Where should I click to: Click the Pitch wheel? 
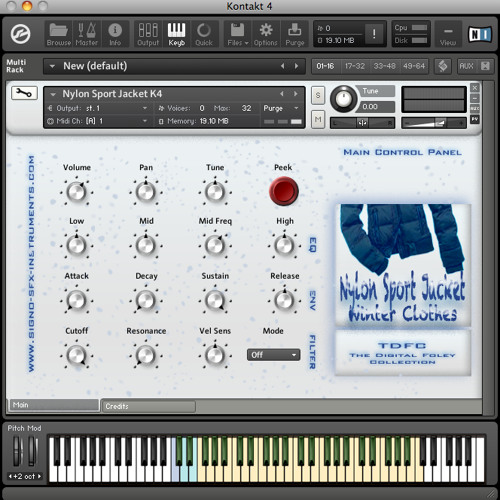17,451
